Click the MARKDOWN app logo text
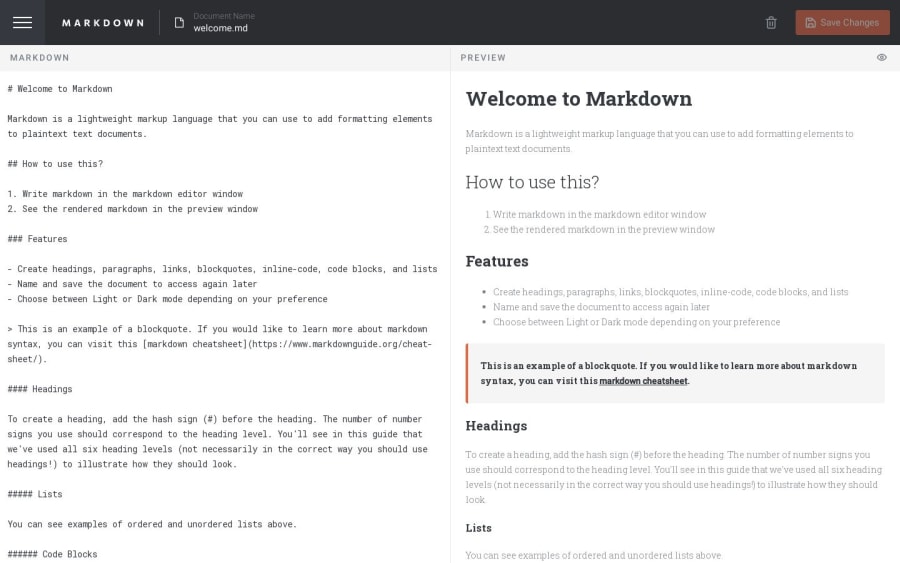Viewport: 900px width, 563px height. point(103,23)
